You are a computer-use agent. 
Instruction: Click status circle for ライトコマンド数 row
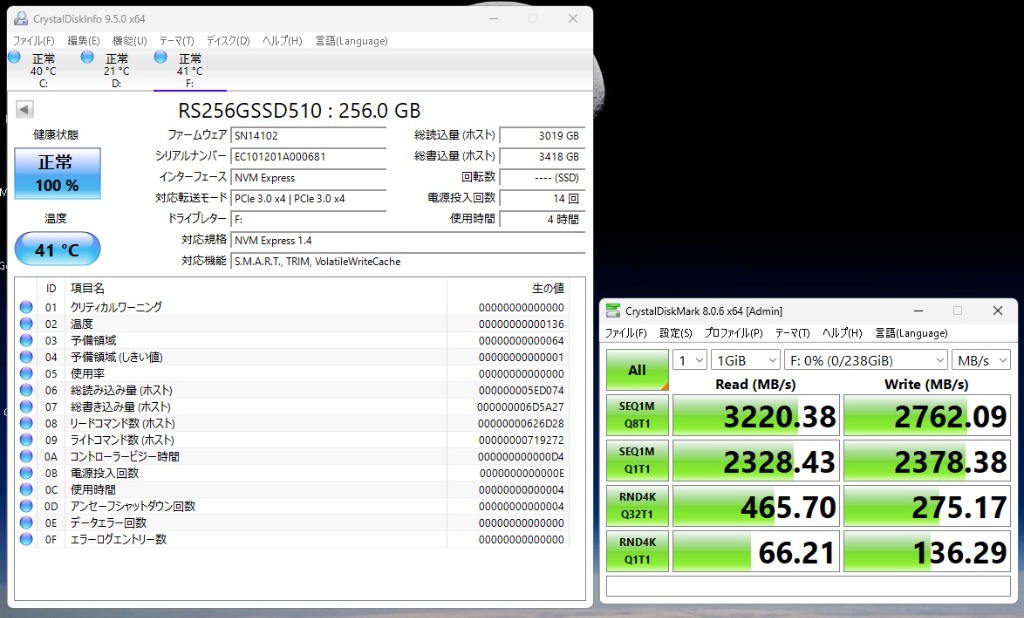[x=26, y=440]
